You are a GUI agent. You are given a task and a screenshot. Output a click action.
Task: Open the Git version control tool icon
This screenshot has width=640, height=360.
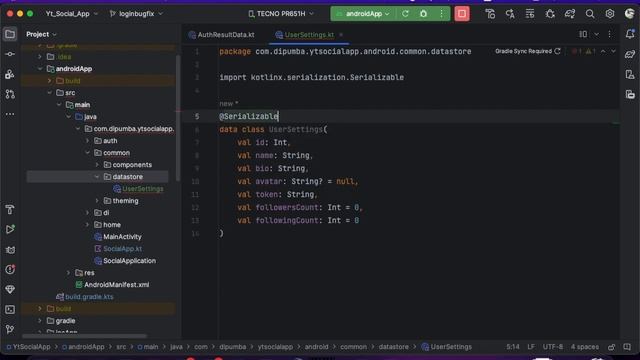[10, 329]
